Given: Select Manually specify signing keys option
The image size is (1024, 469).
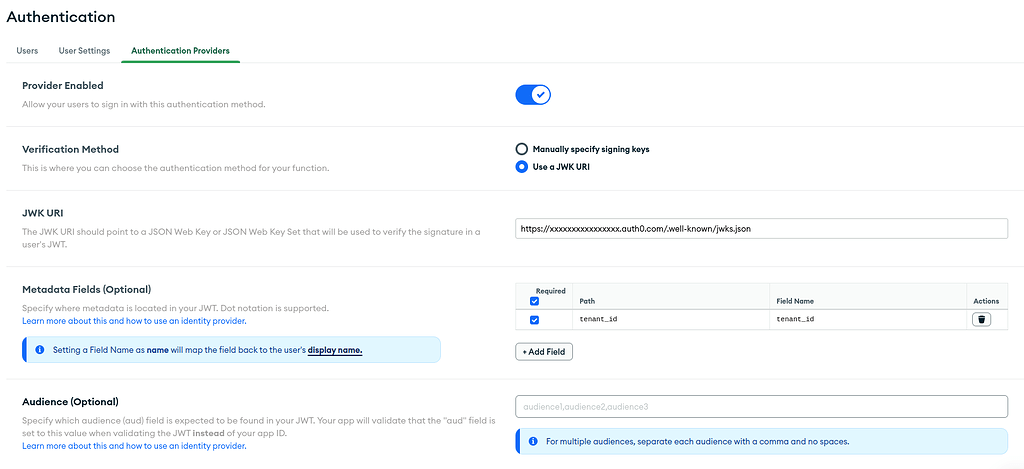Looking at the screenshot, I should tap(521, 149).
